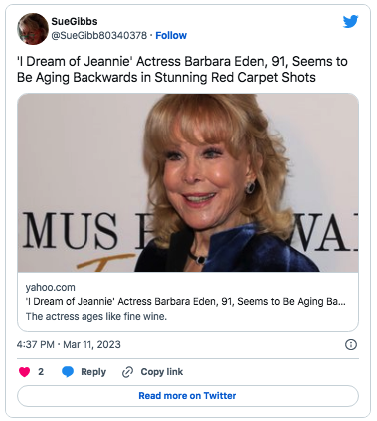Click the MUS backdrop lettering in photo

[70, 231]
